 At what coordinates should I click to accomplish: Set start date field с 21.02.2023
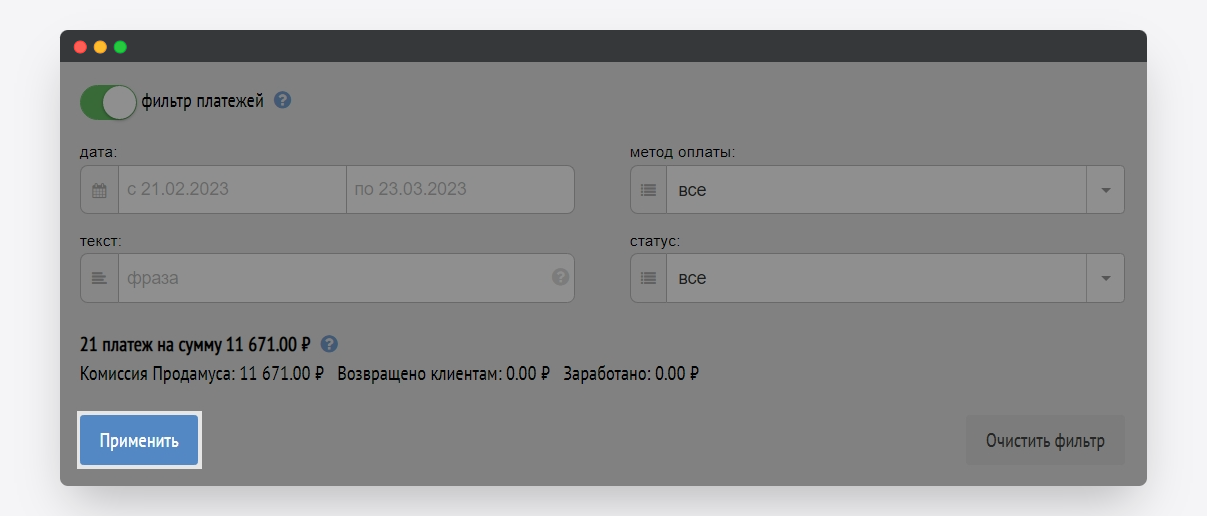(232, 190)
